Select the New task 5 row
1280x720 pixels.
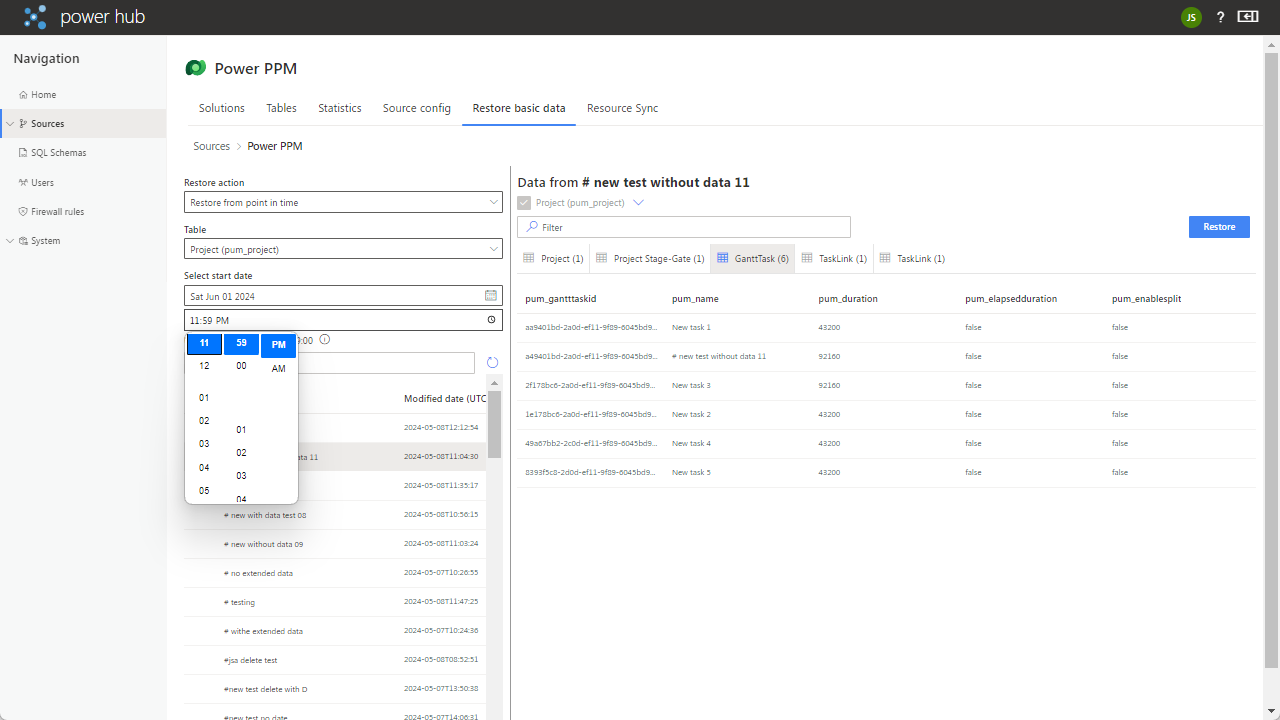(x=886, y=472)
